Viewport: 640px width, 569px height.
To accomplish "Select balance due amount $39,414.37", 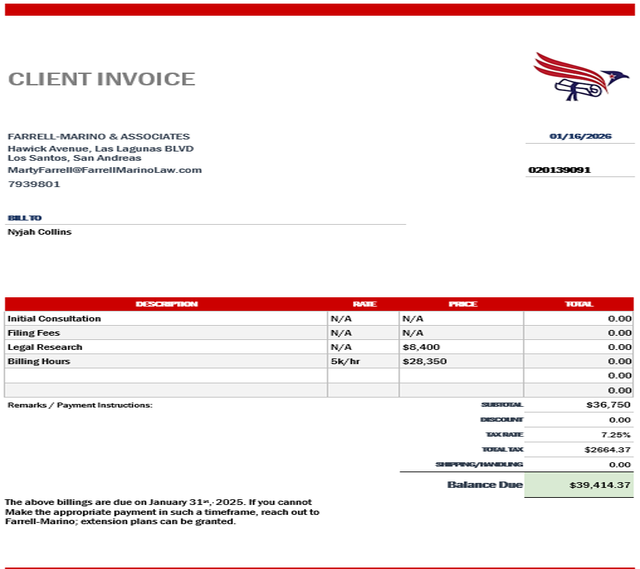I will [x=600, y=485].
